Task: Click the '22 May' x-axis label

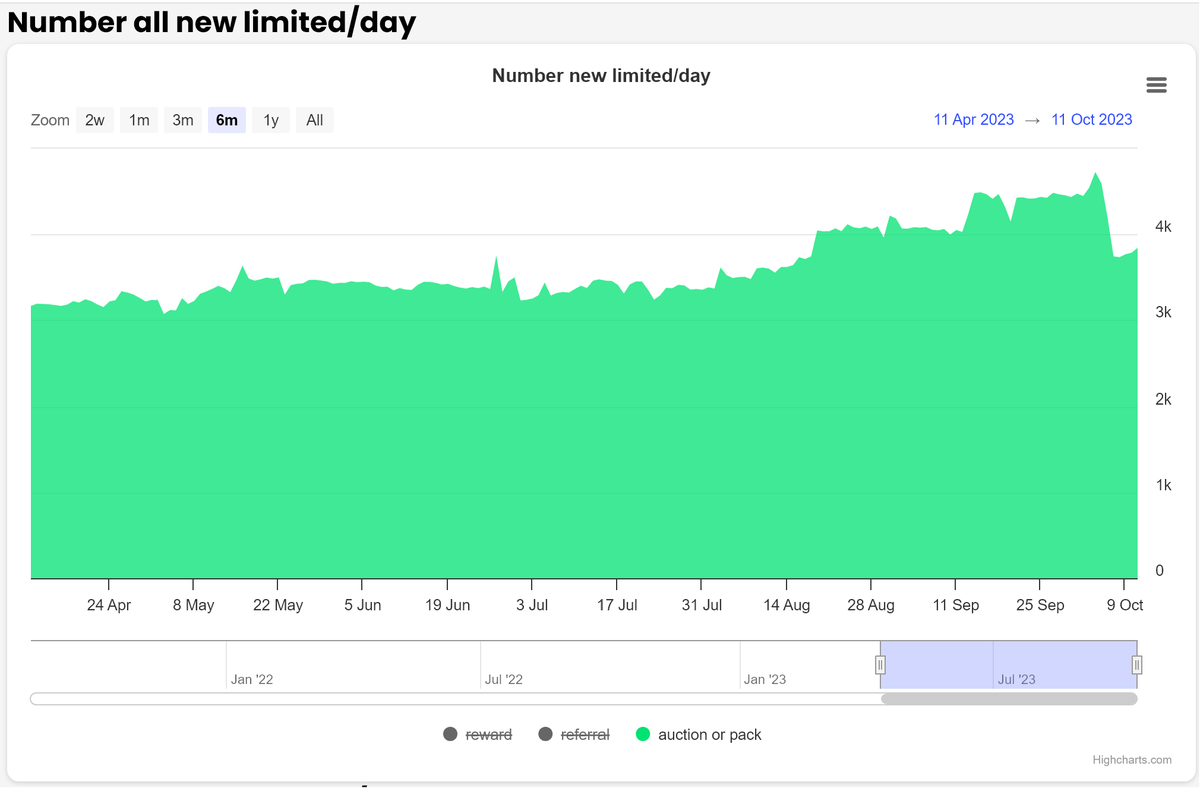Action: point(278,605)
